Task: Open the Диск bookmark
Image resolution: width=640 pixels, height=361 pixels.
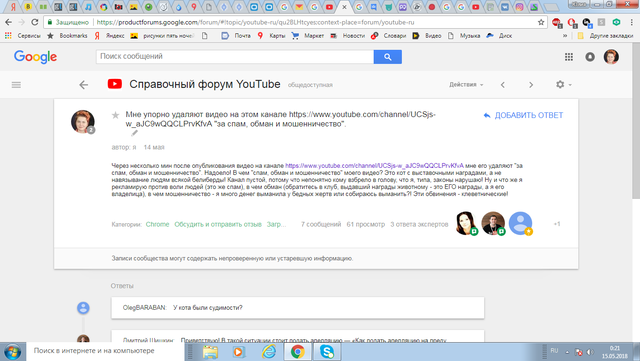Action: (499, 36)
